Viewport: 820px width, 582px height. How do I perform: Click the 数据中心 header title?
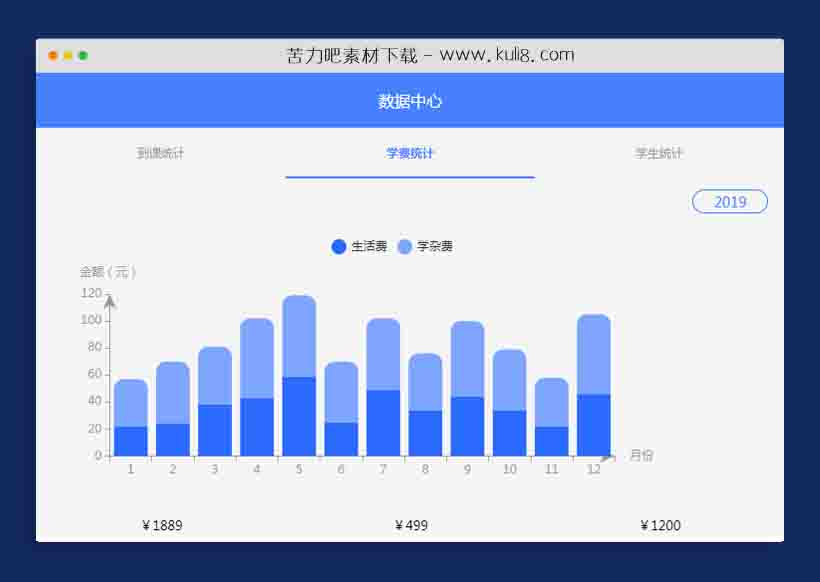pyautogui.click(x=410, y=101)
